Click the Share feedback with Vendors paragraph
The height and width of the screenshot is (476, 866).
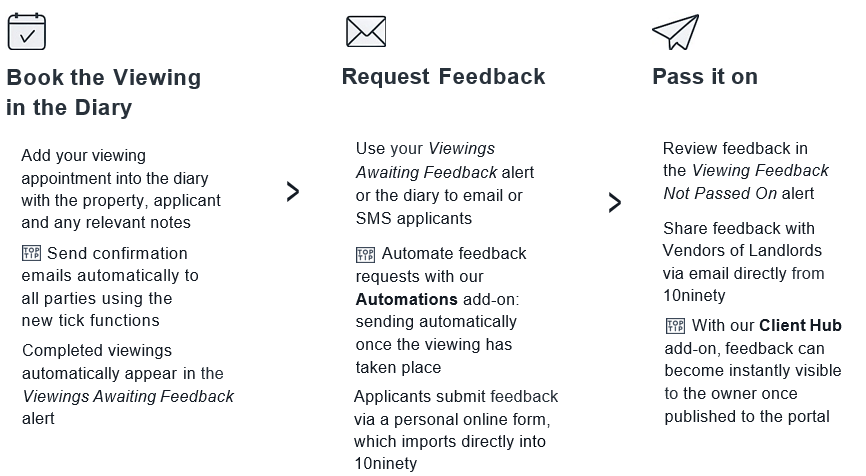point(743,261)
